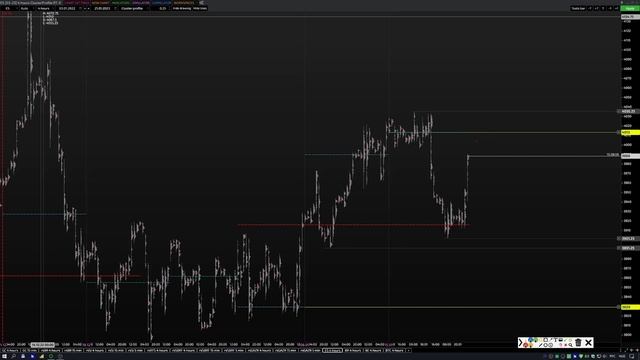Click the Hide lines button

click(200, 8)
